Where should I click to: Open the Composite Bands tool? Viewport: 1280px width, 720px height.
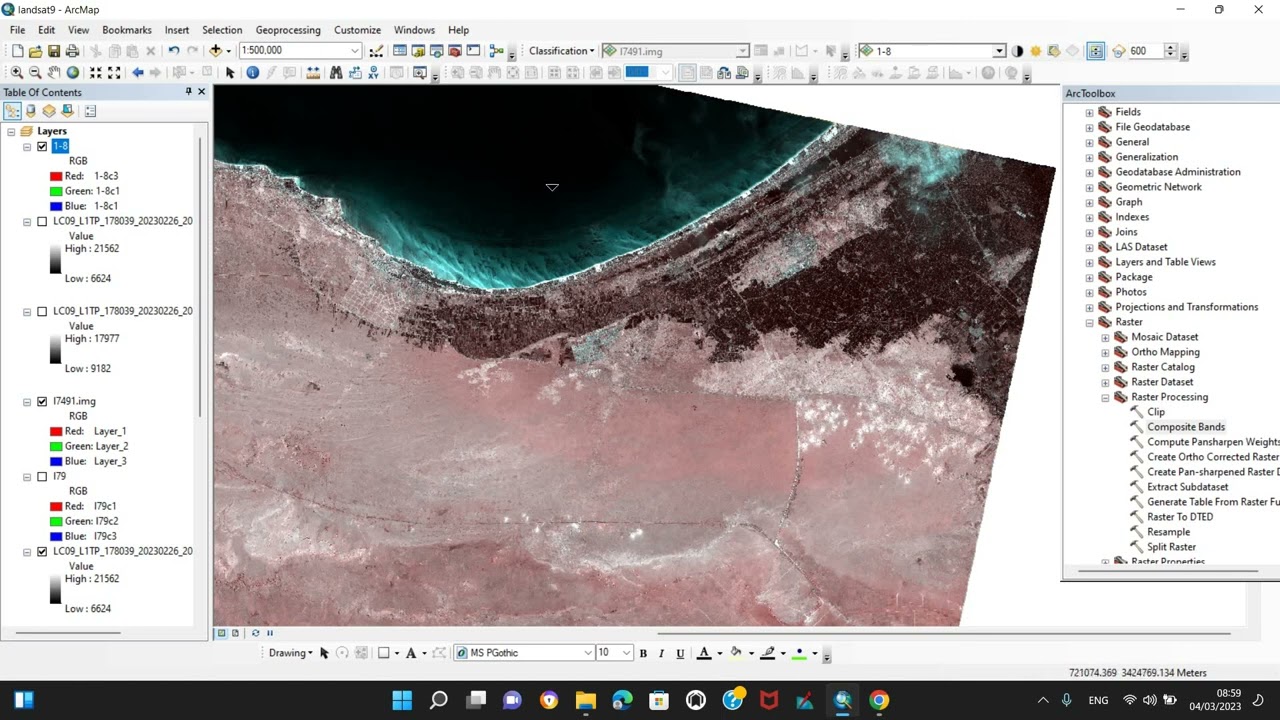click(x=1185, y=427)
